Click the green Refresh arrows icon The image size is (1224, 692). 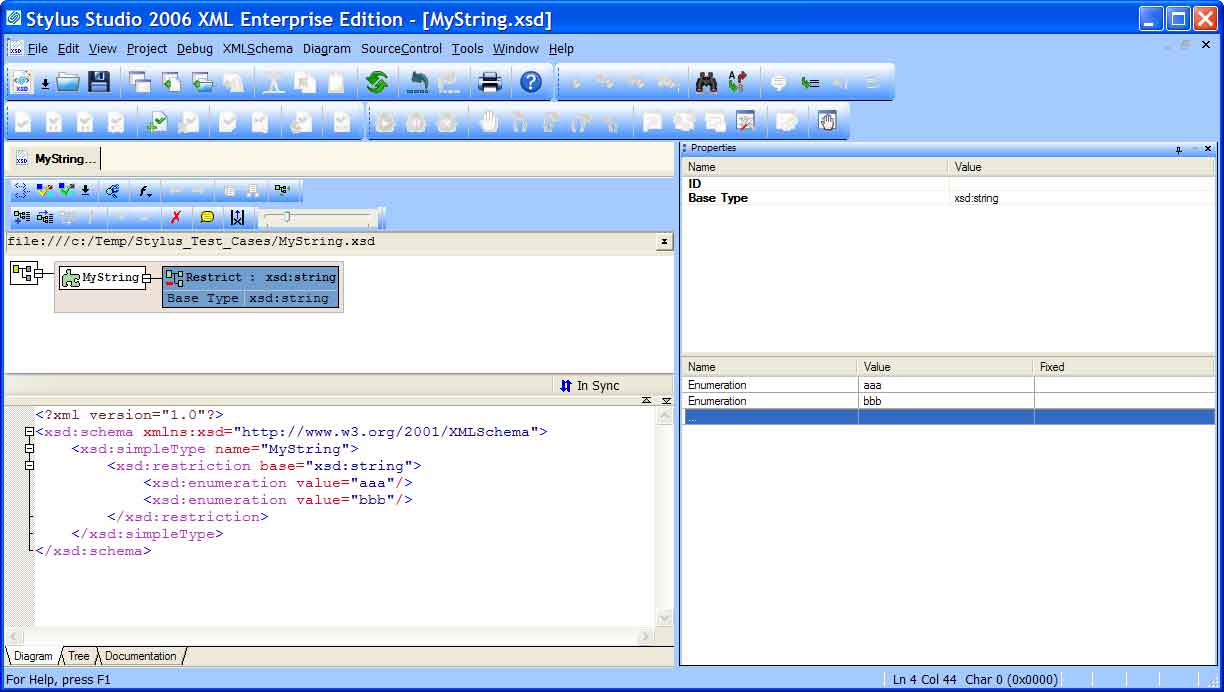click(x=377, y=82)
